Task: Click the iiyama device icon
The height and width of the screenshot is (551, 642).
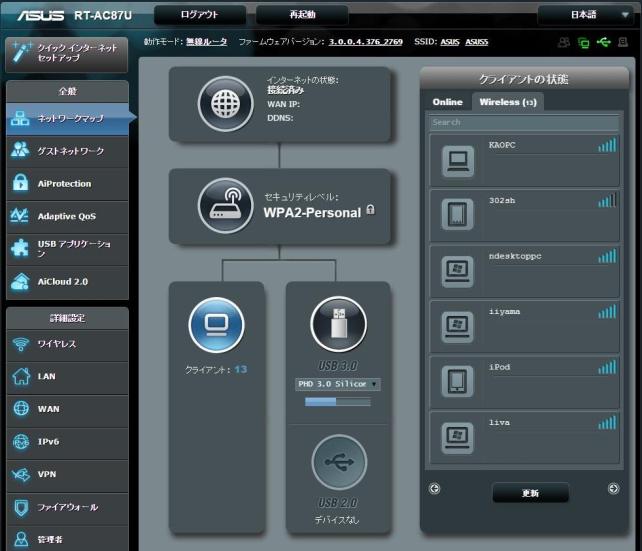Action: [x=457, y=327]
